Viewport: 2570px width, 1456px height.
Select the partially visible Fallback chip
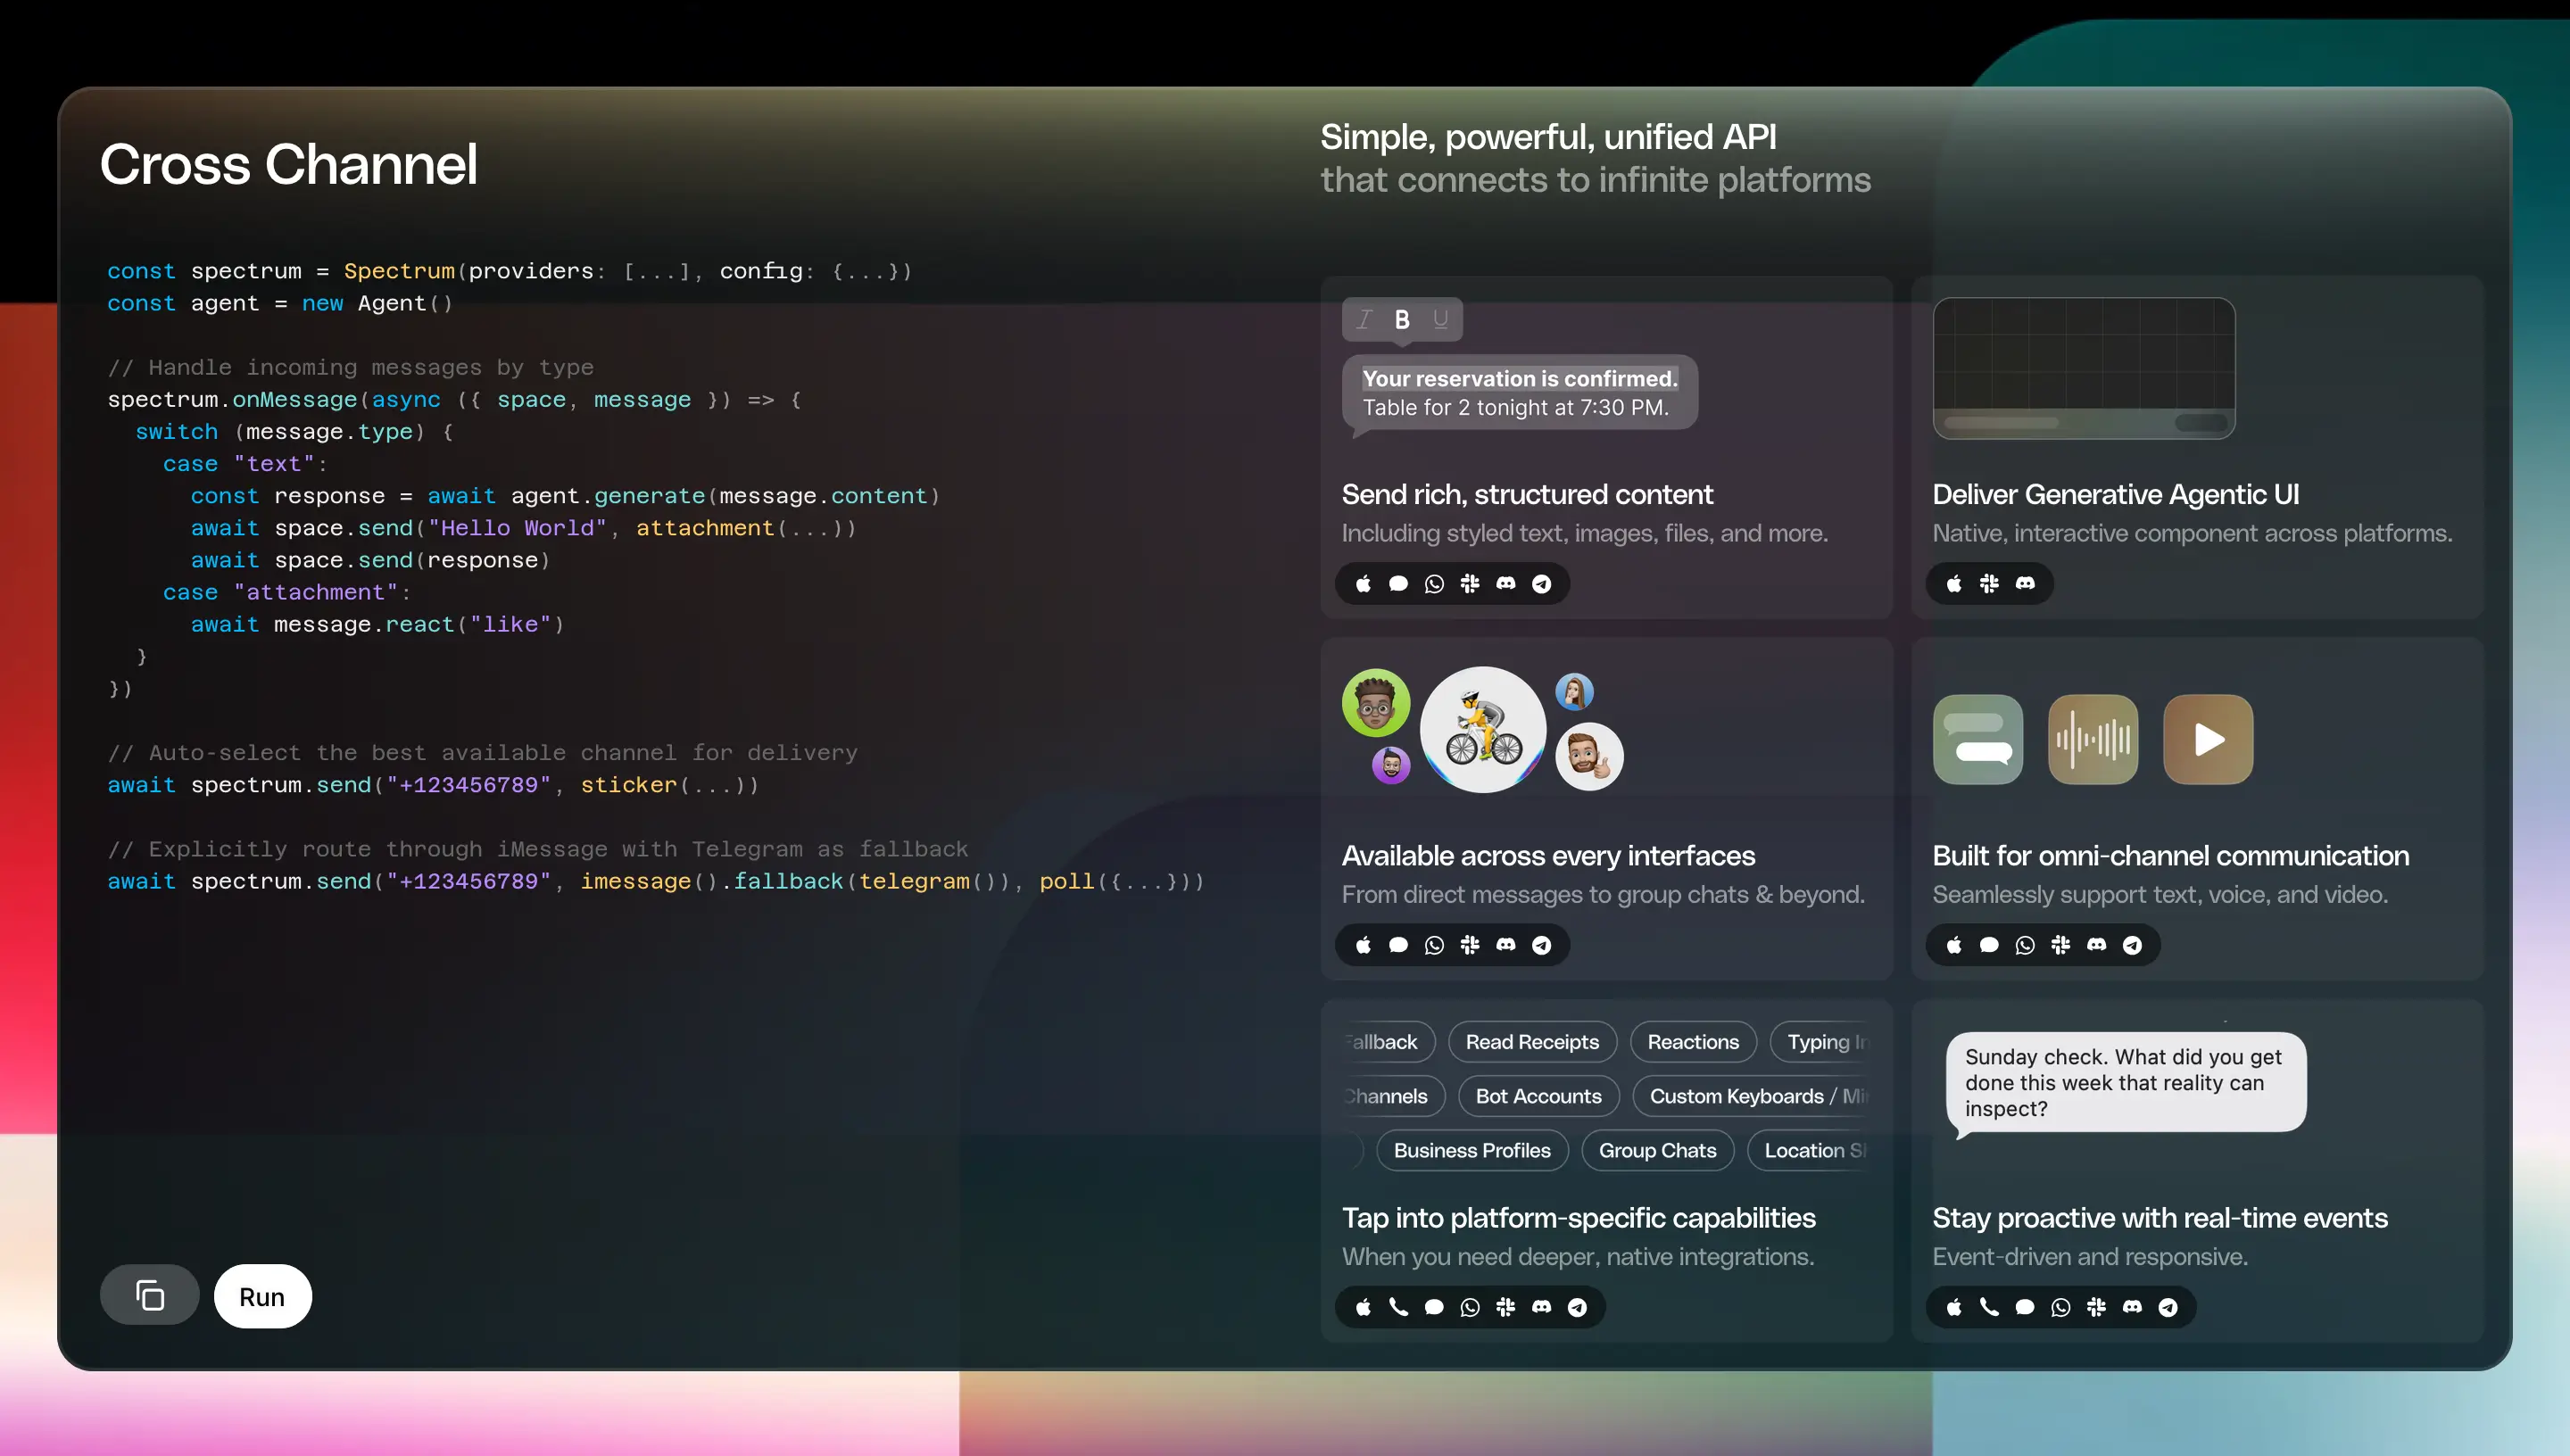[x=1389, y=1042]
